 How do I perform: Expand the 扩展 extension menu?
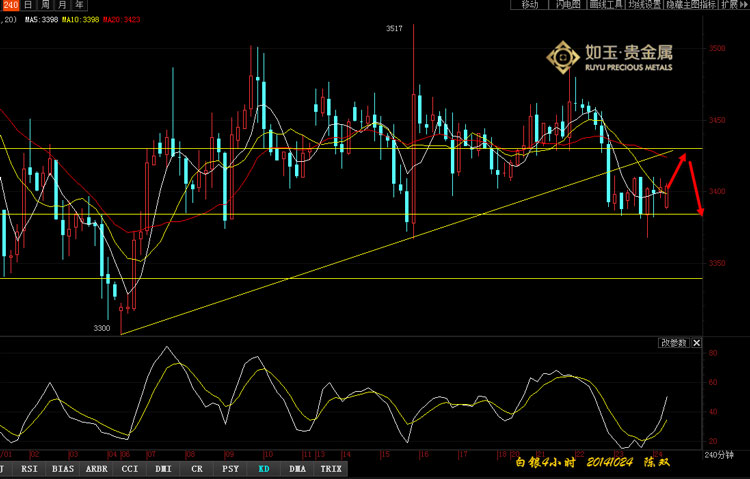pyautogui.click(x=733, y=5)
